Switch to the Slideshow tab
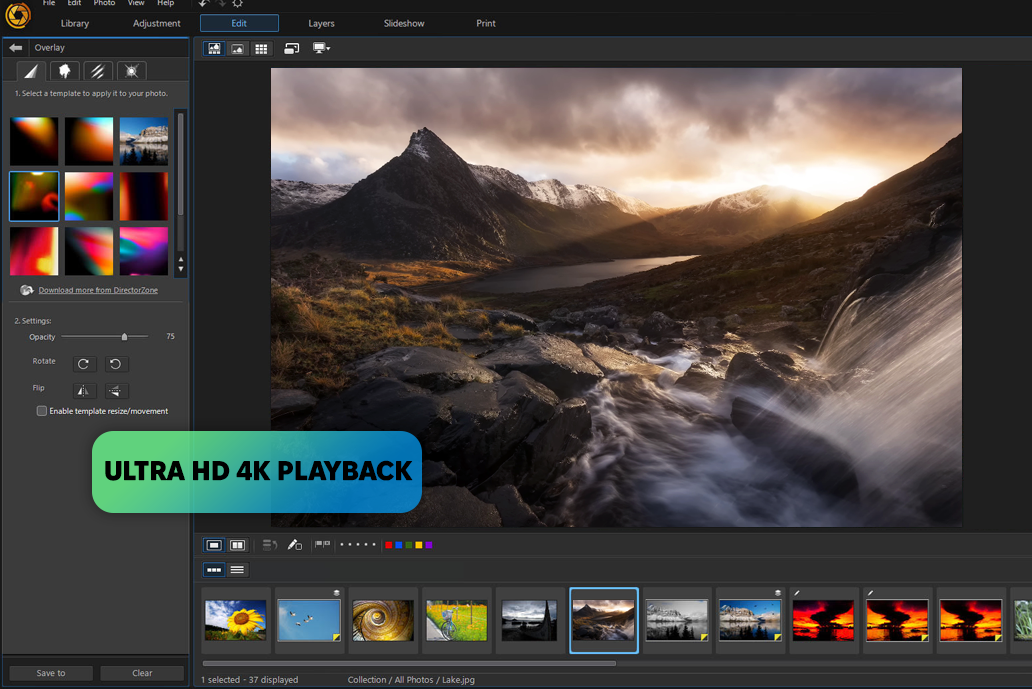 point(404,23)
